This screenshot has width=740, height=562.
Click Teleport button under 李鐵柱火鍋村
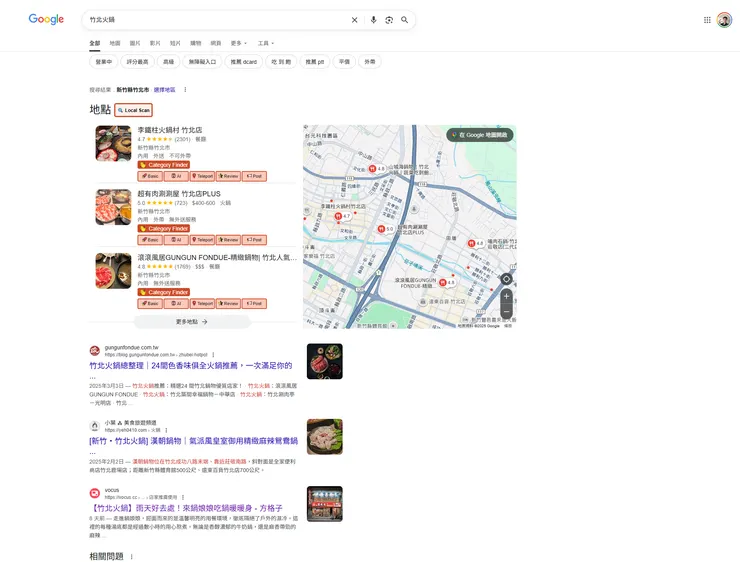(x=202, y=176)
